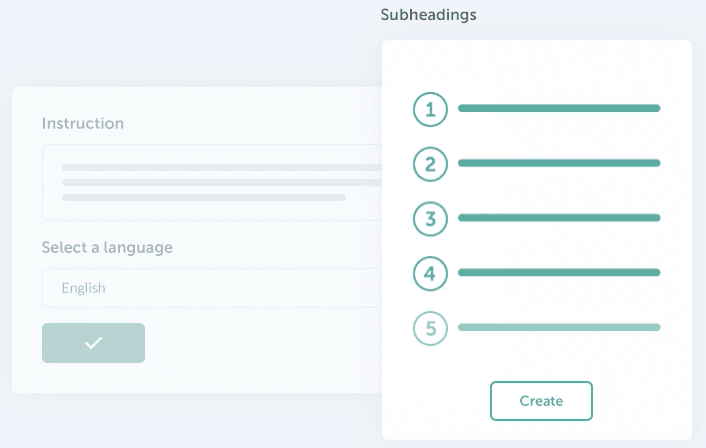Click the Instruction label
The height and width of the screenshot is (448, 706).
(x=83, y=124)
